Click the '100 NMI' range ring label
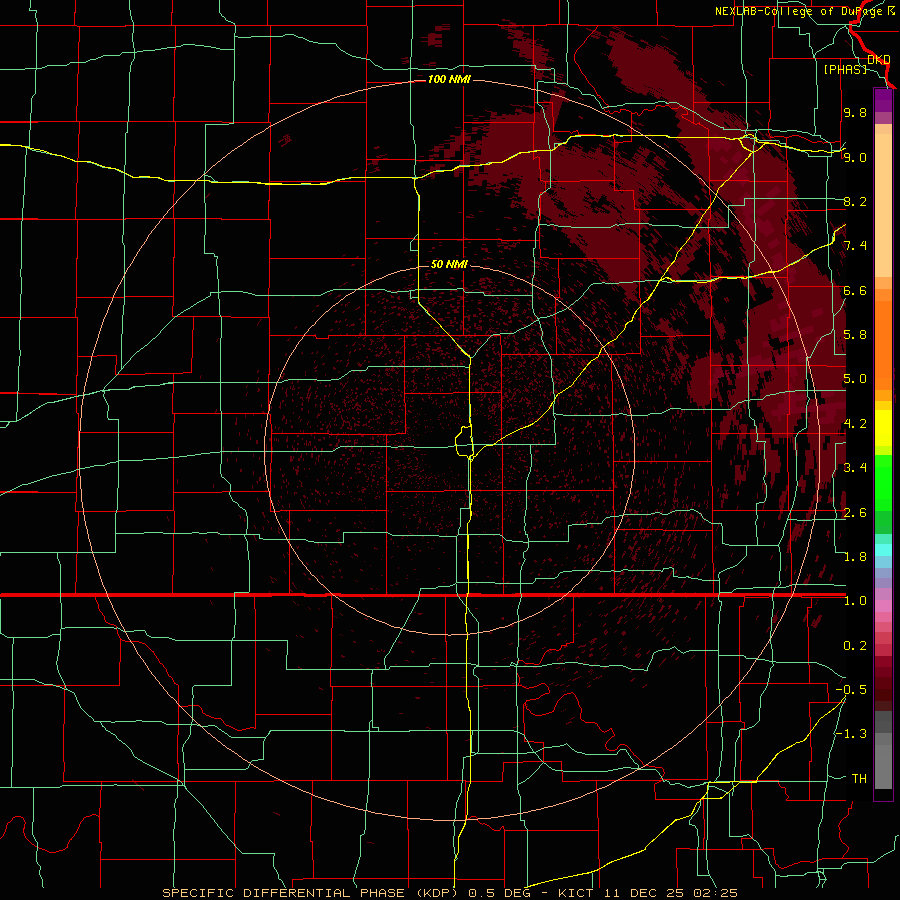 pyautogui.click(x=449, y=79)
